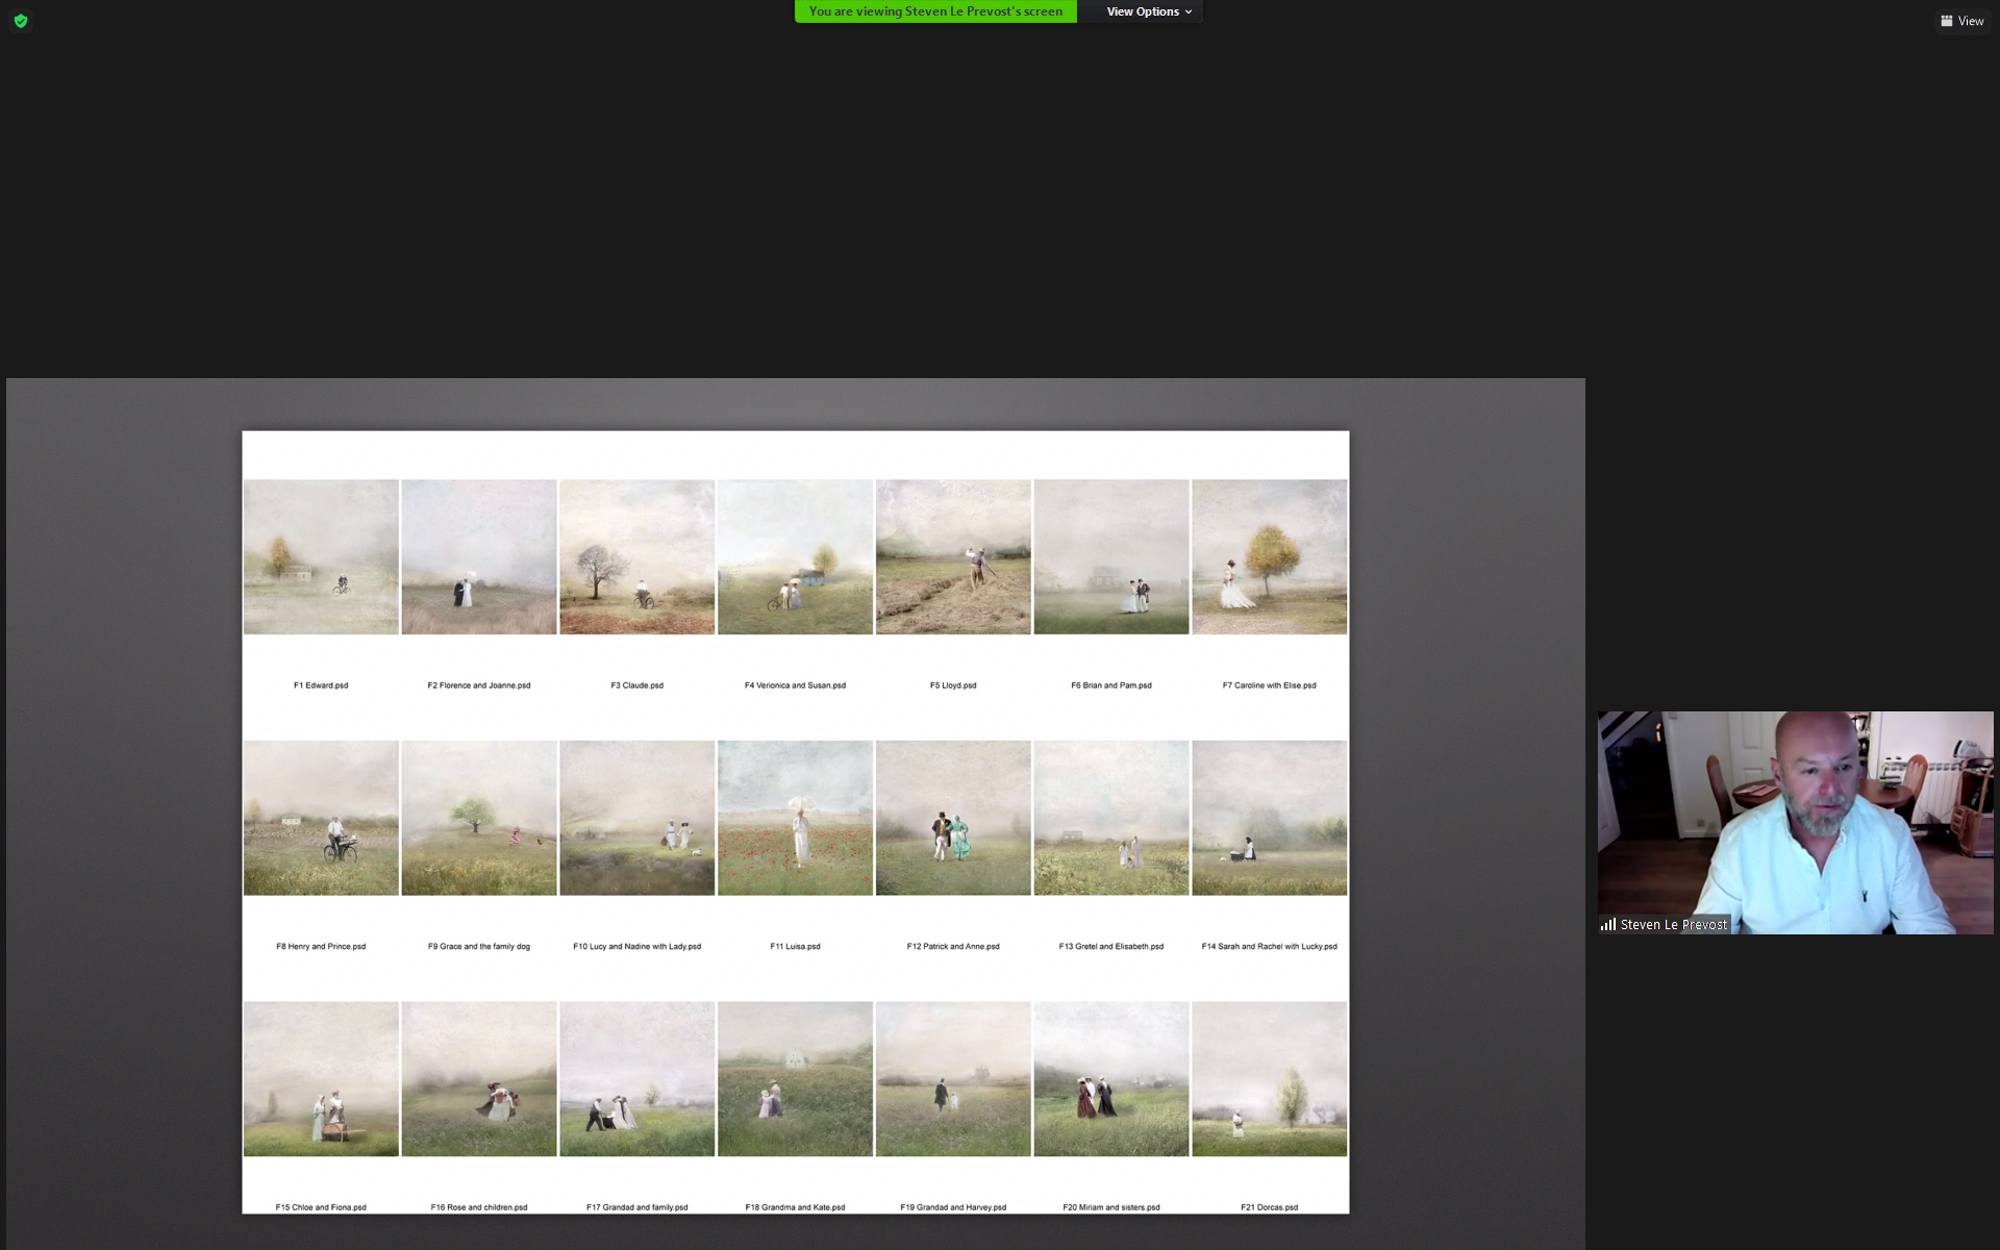Click the 'F15 Chloe and Fiona.psd' label

(x=321, y=1207)
